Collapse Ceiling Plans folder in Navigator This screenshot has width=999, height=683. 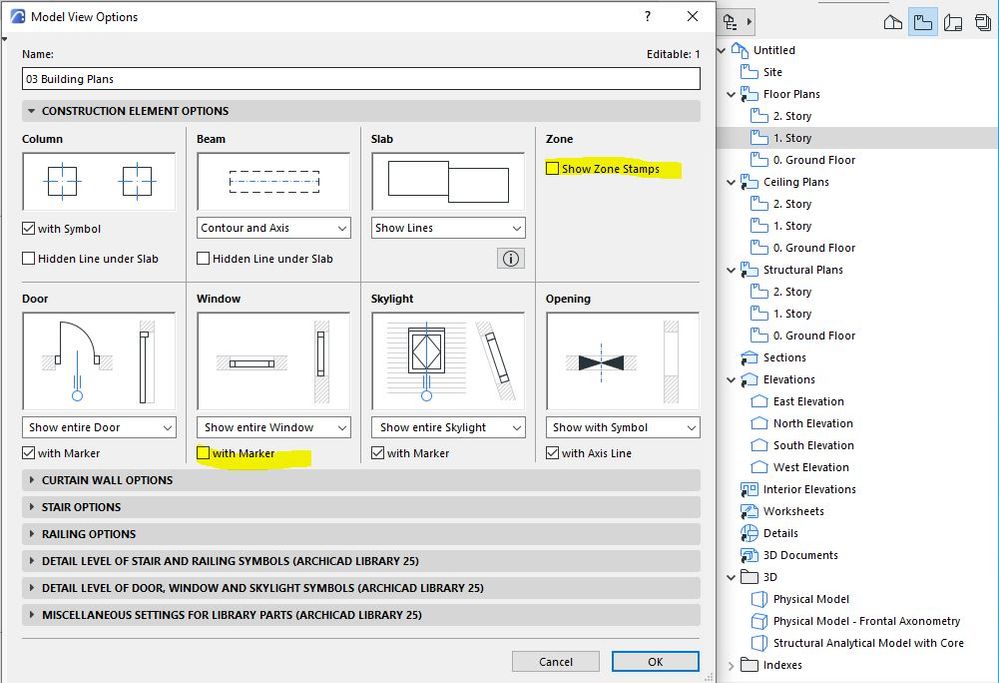(x=731, y=182)
